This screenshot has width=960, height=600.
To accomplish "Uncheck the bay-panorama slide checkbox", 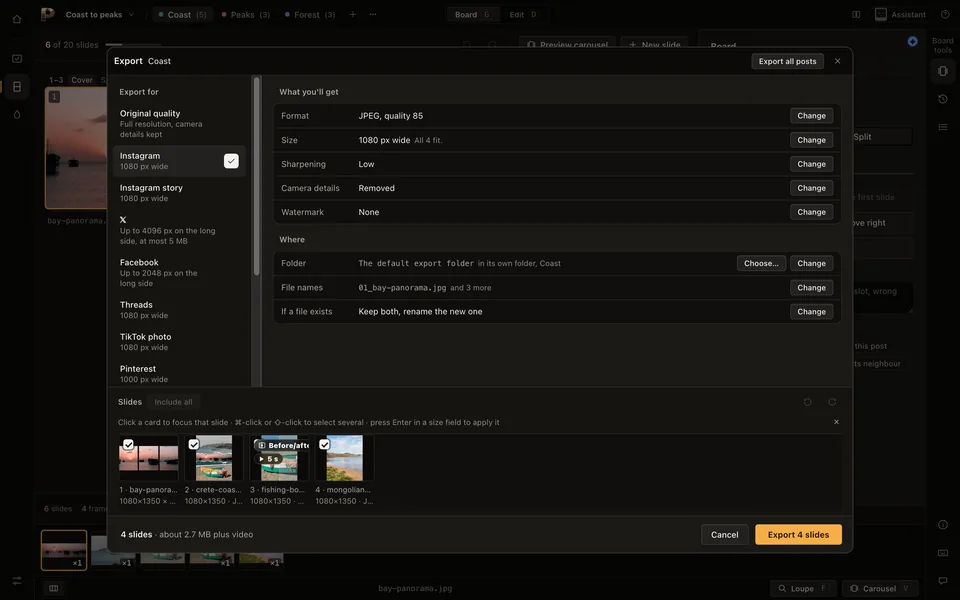I will (x=129, y=444).
